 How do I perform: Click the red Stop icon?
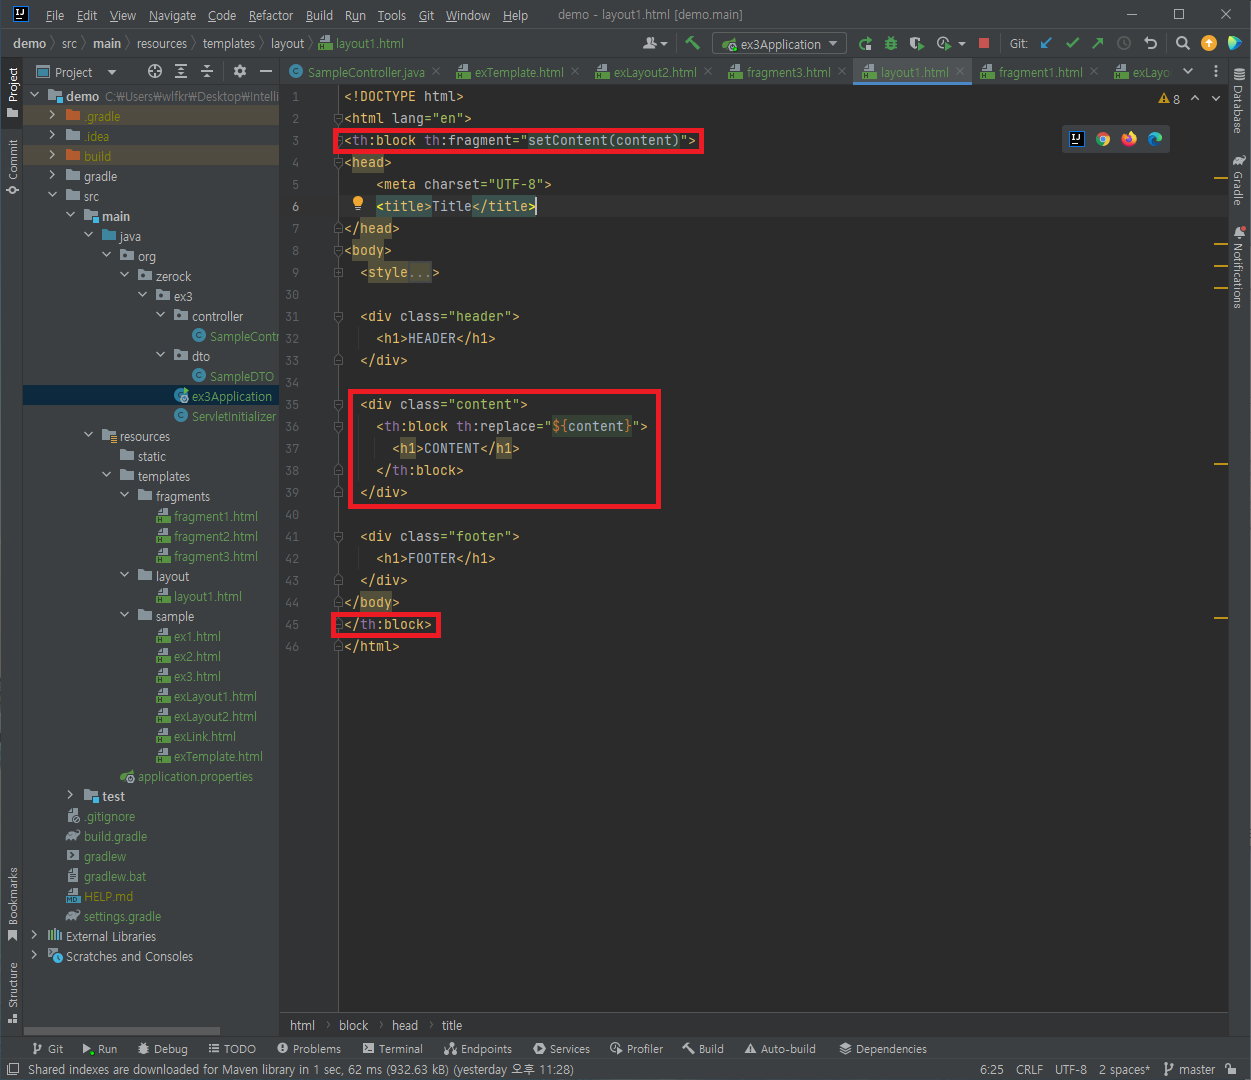(984, 43)
